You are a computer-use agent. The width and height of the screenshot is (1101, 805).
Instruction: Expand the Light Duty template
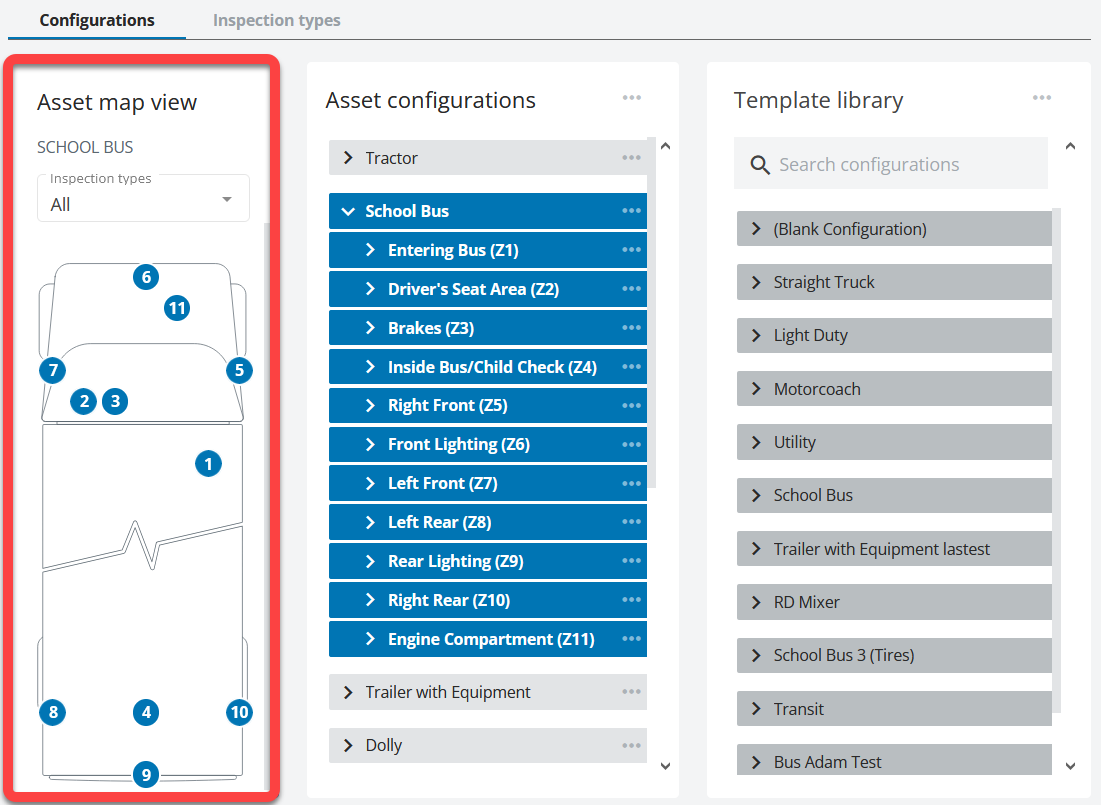tap(756, 335)
